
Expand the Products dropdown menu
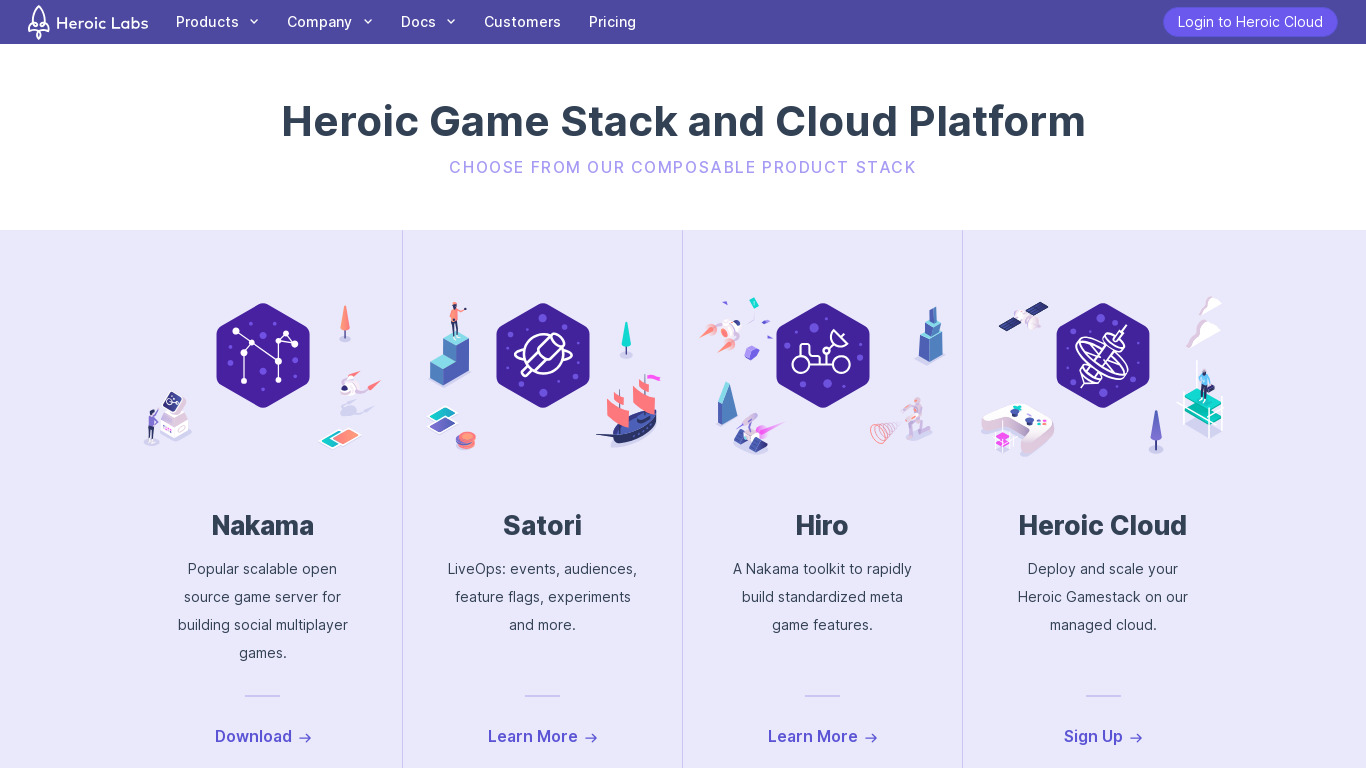pos(217,22)
